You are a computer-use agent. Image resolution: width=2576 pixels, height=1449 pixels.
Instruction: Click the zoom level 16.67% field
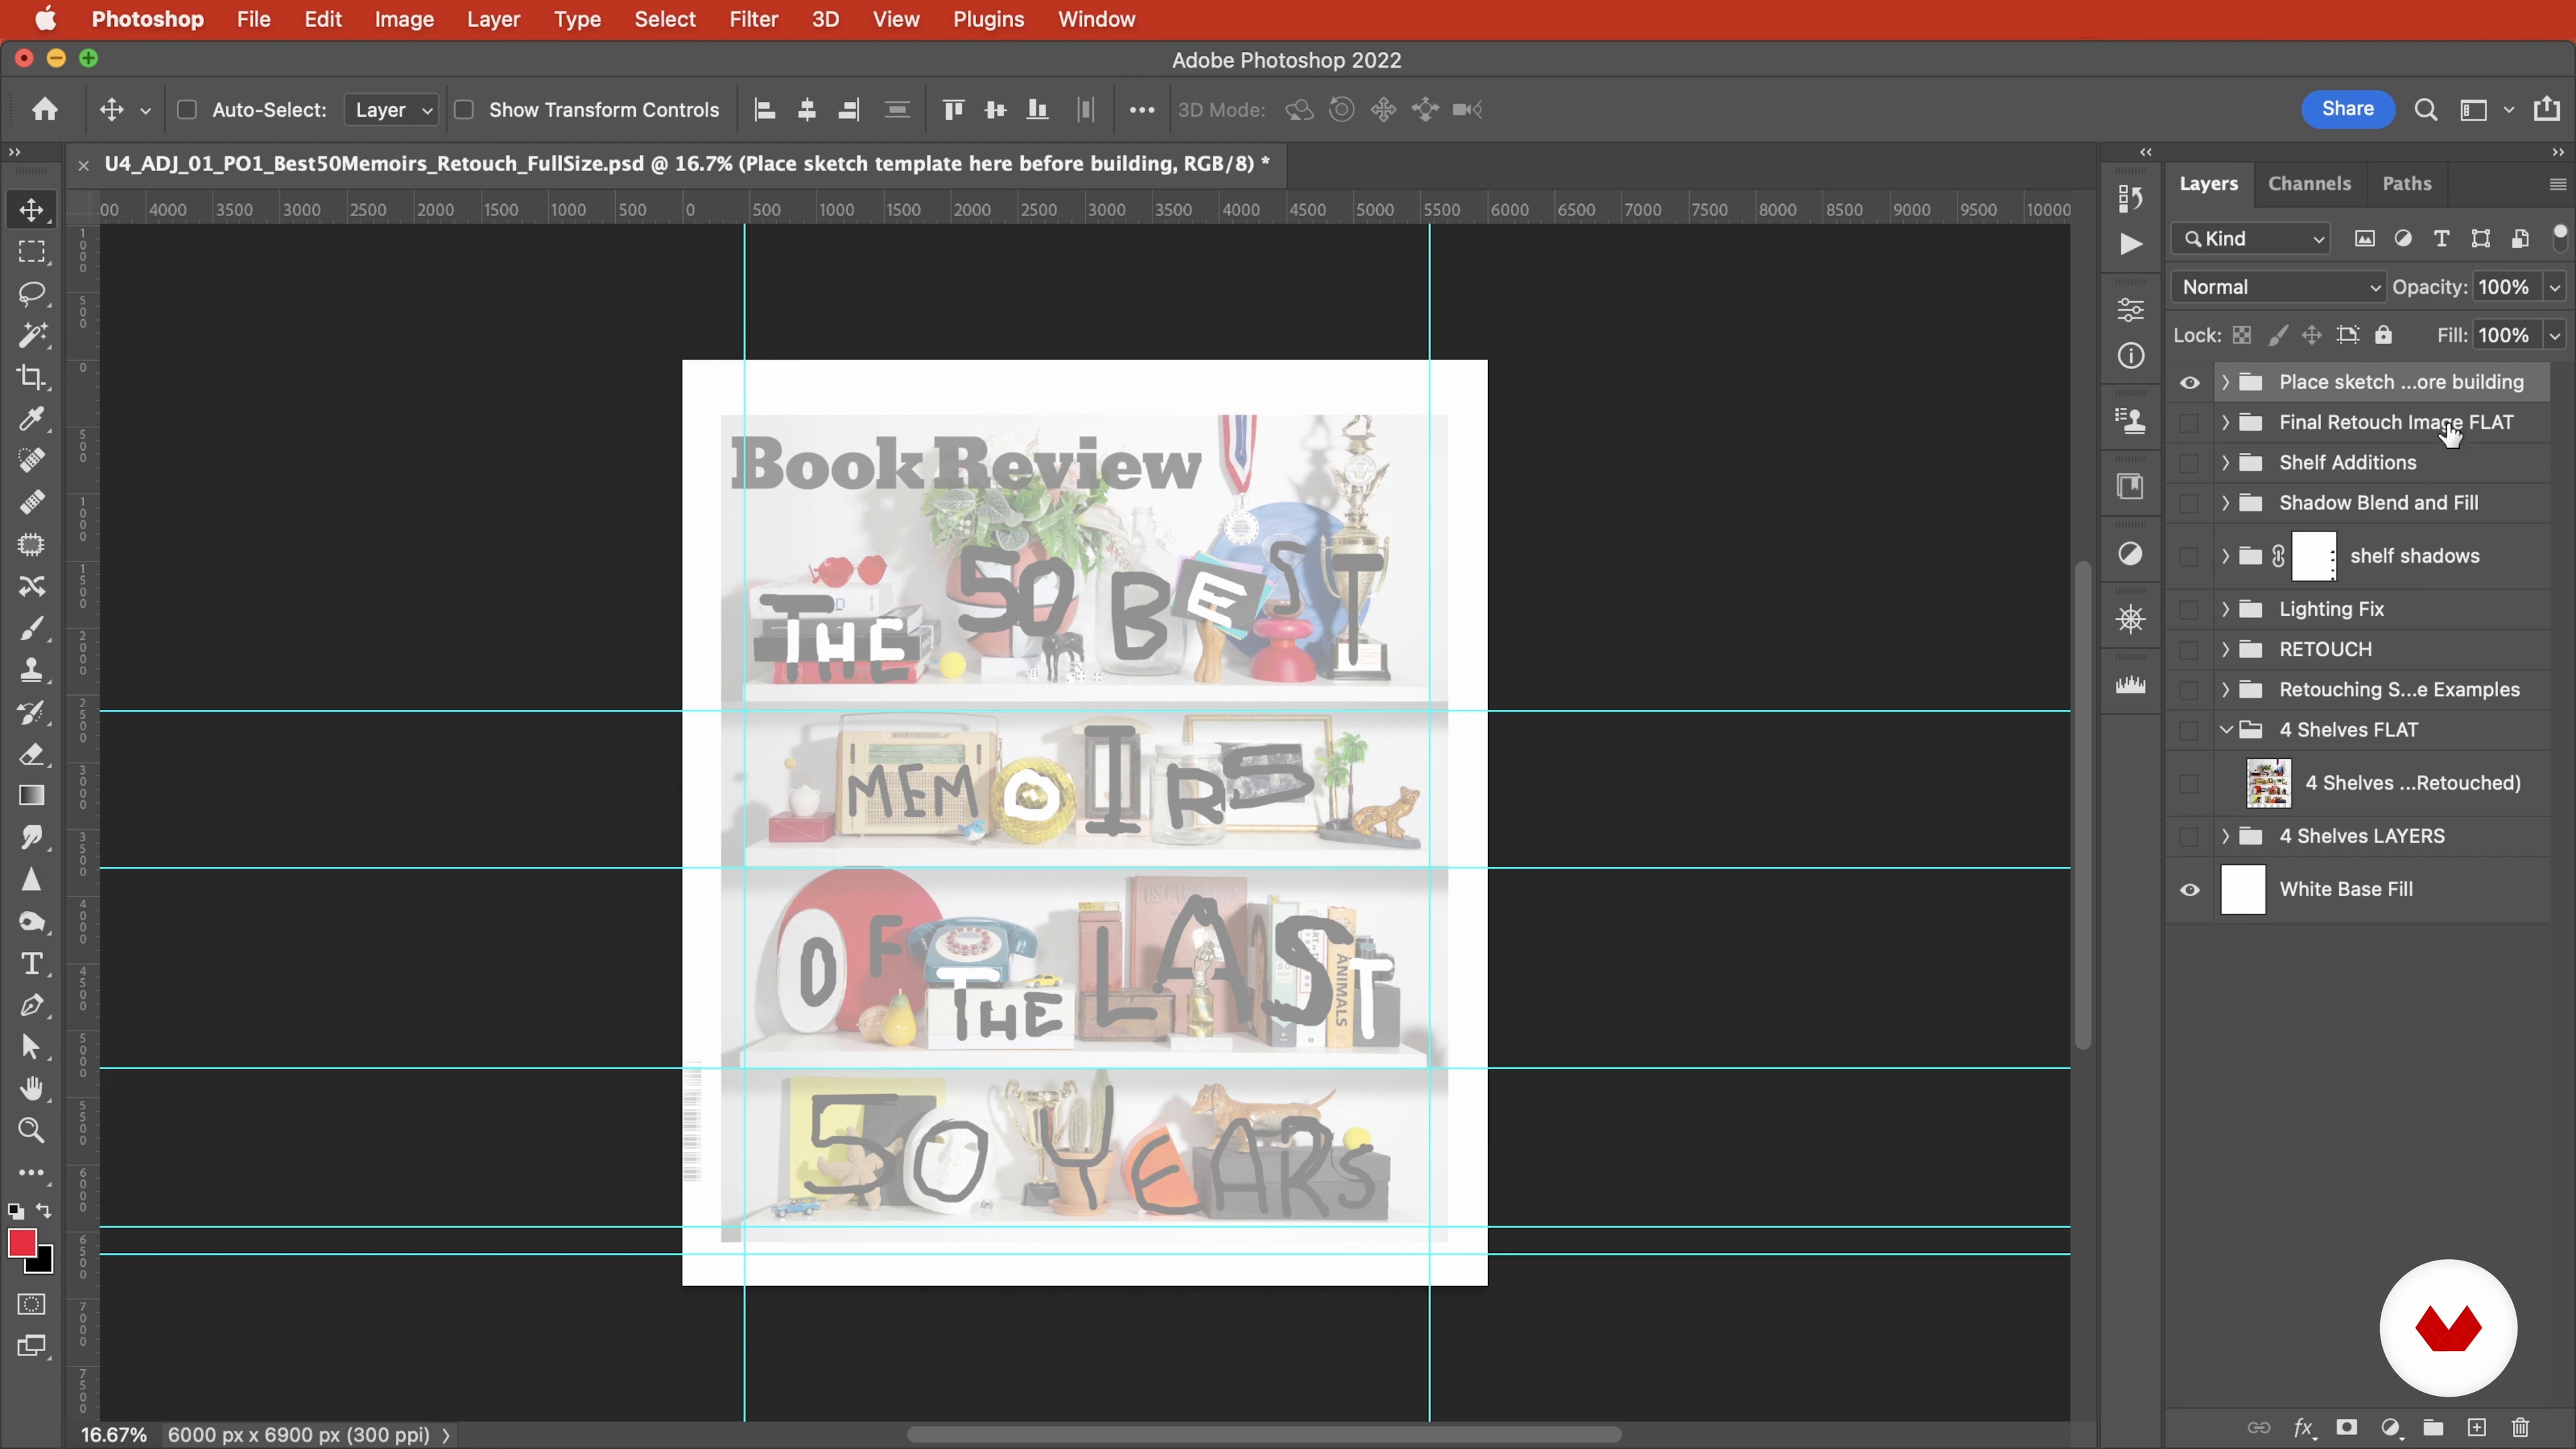[x=113, y=1435]
